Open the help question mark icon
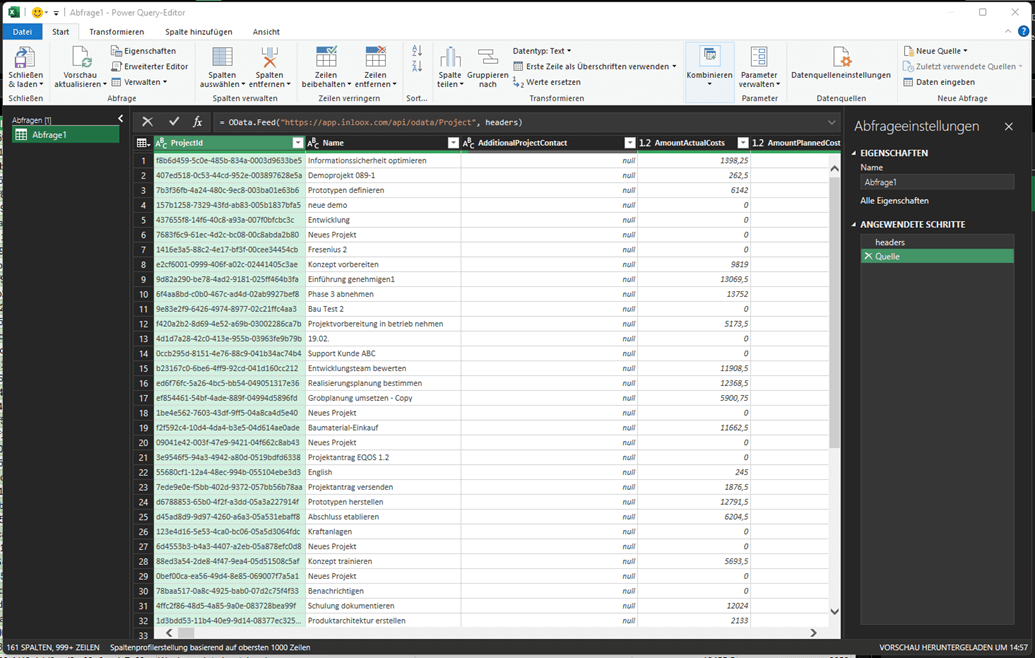This screenshot has width=1035, height=658. pos(1024,31)
